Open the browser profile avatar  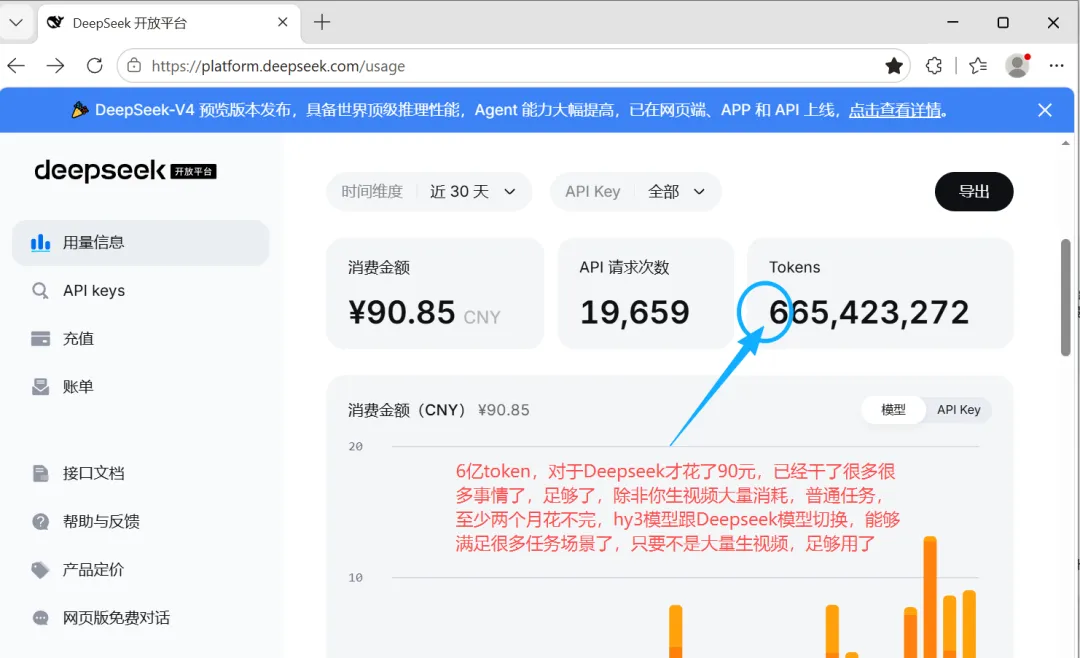1017,65
